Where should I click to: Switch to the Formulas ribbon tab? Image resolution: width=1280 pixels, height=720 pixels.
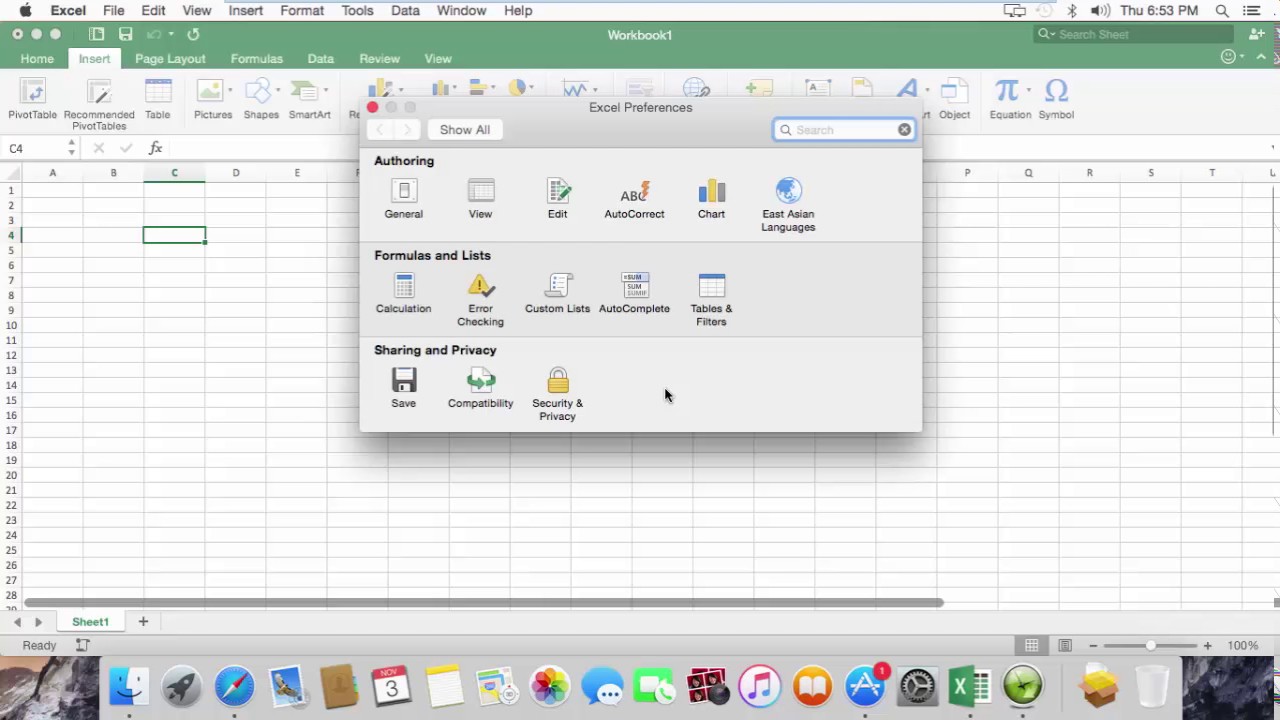[x=256, y=59]
